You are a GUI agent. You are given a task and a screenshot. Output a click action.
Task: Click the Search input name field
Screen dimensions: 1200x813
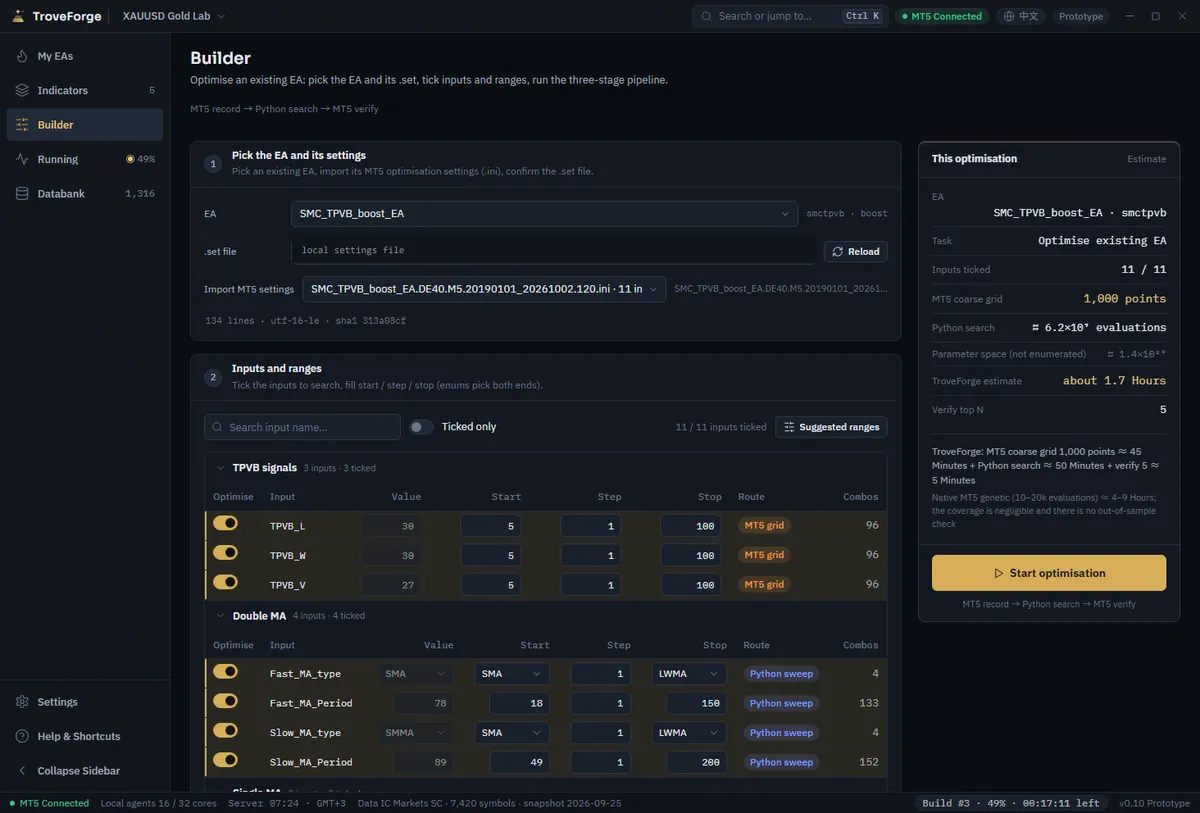pyautogui.click(x=302, y=427)
